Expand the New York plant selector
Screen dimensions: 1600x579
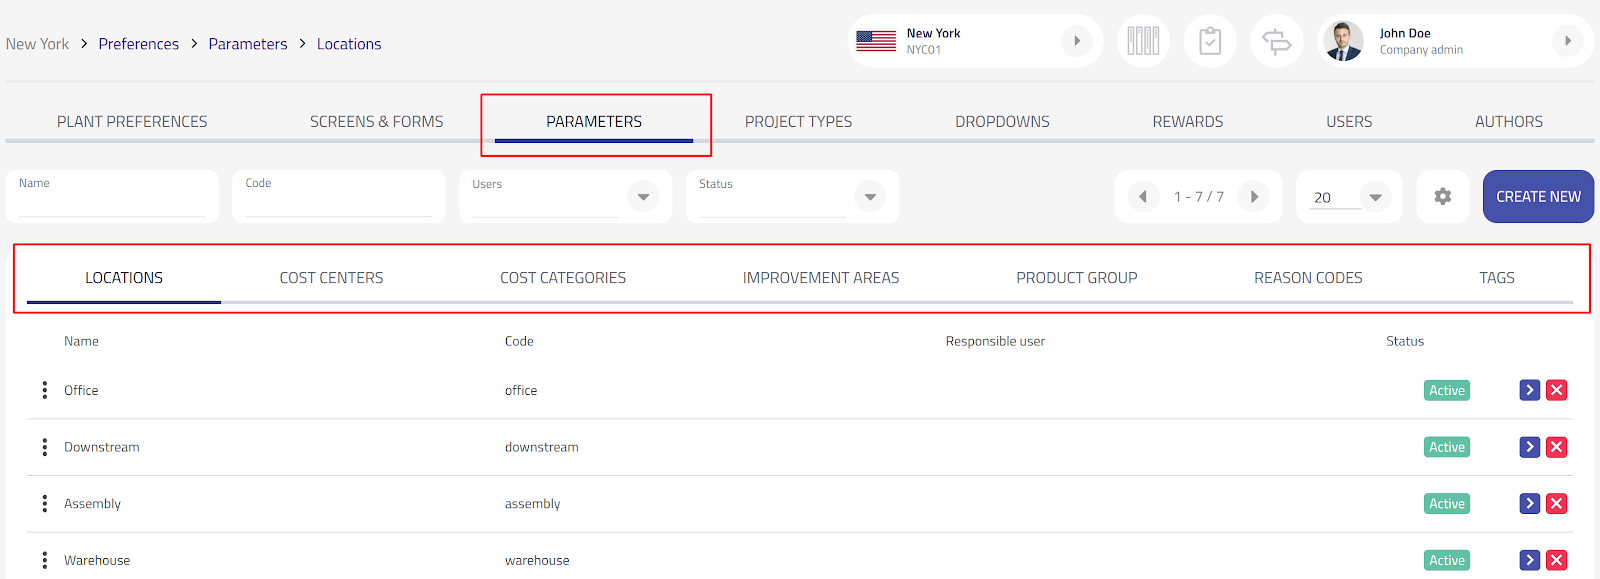pos(1076,41)
